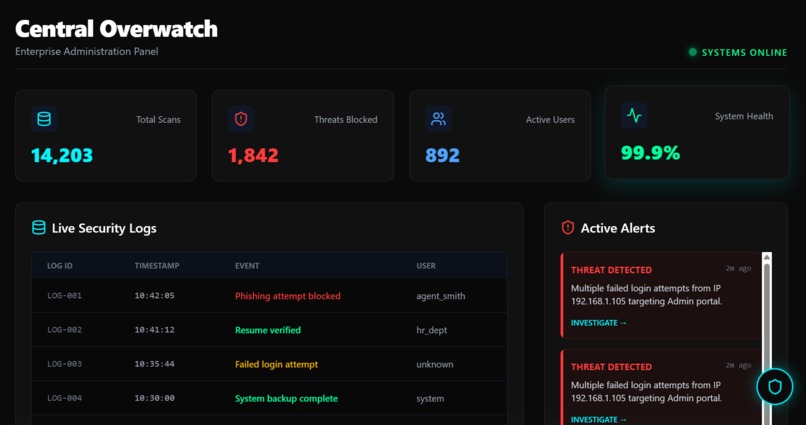Click the Active Alerts scrollbar up arrow
Screen dimensions: 806x425
click(x=767, y=257)
